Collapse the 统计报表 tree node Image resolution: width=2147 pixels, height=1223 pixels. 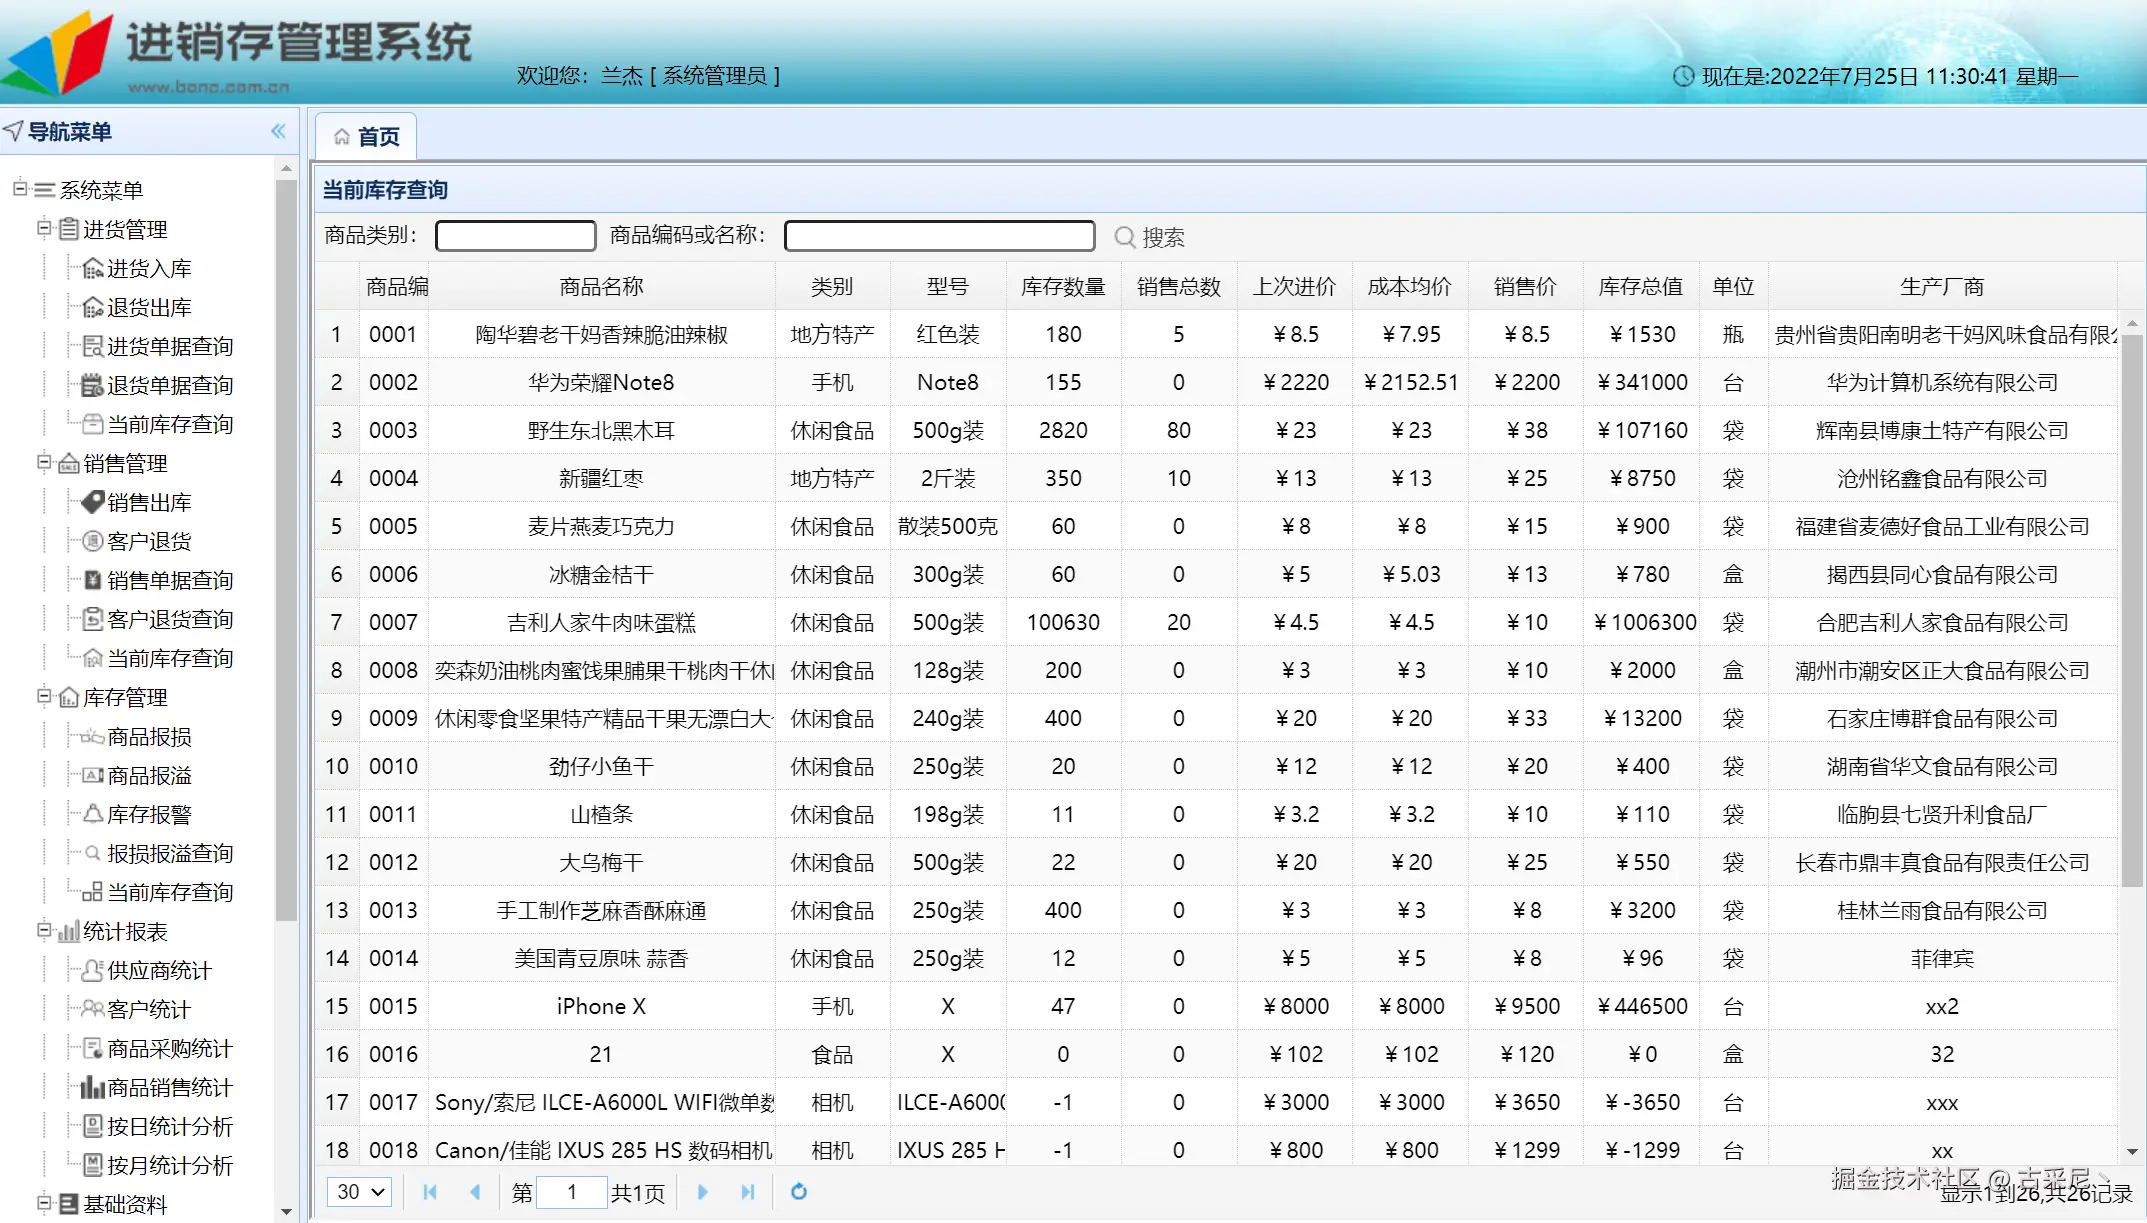pyautogui.click(x=44, y=930)
